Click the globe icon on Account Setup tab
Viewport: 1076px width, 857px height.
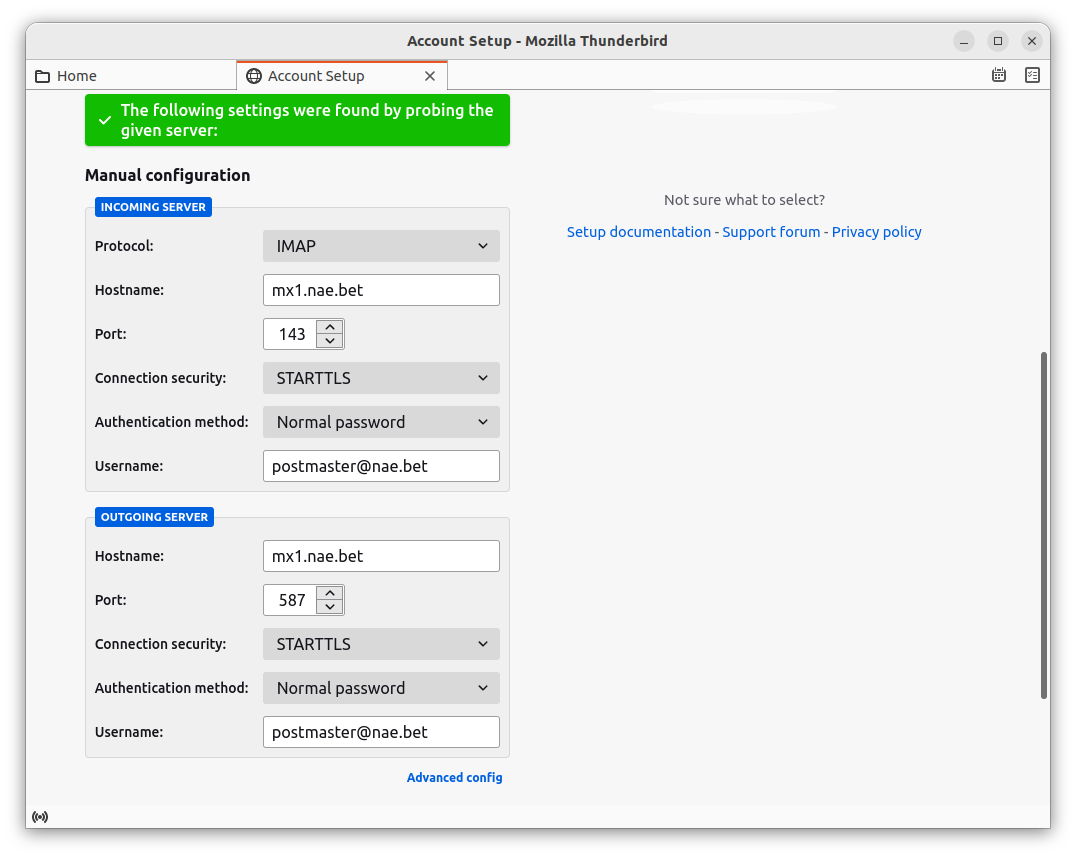[254, 75]
